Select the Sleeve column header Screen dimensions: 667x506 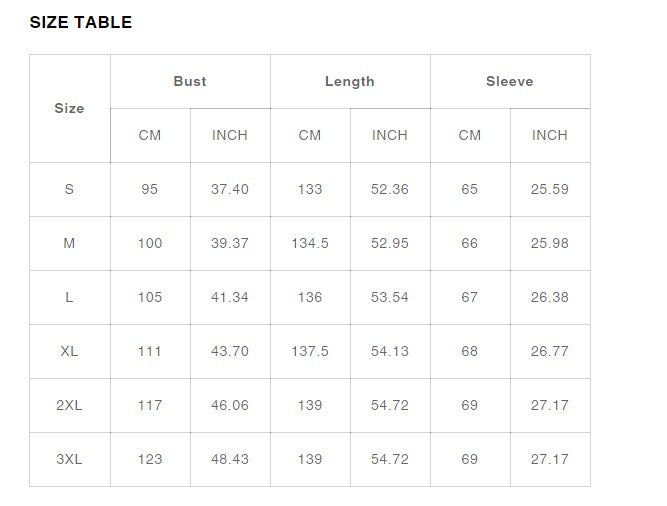point(510,81)
